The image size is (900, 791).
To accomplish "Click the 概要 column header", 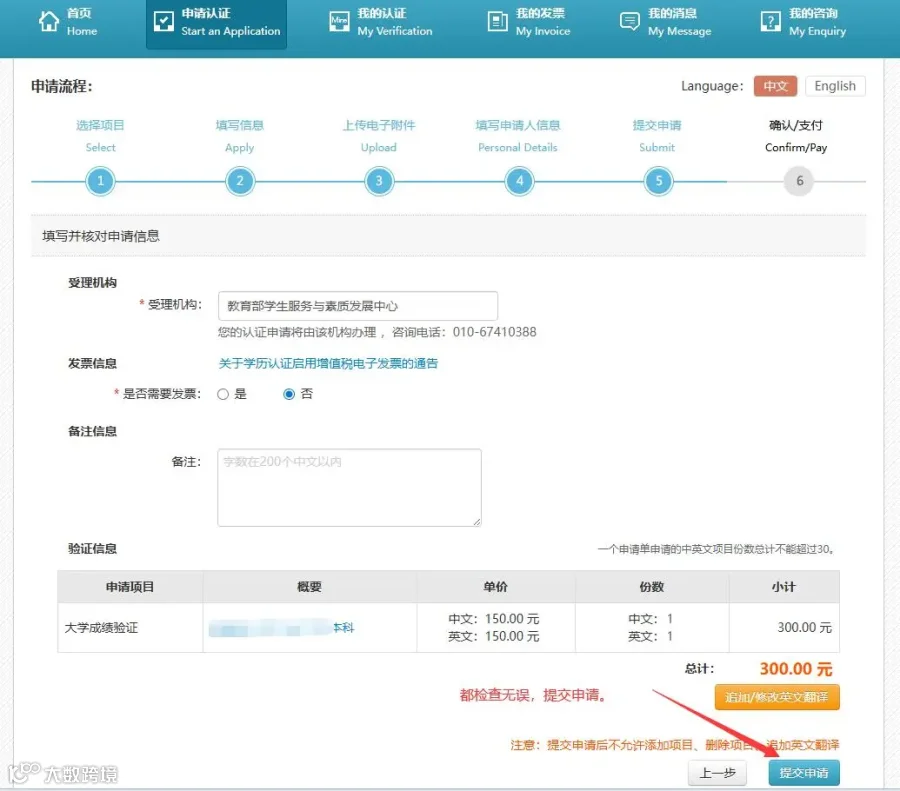I will 309,587.
